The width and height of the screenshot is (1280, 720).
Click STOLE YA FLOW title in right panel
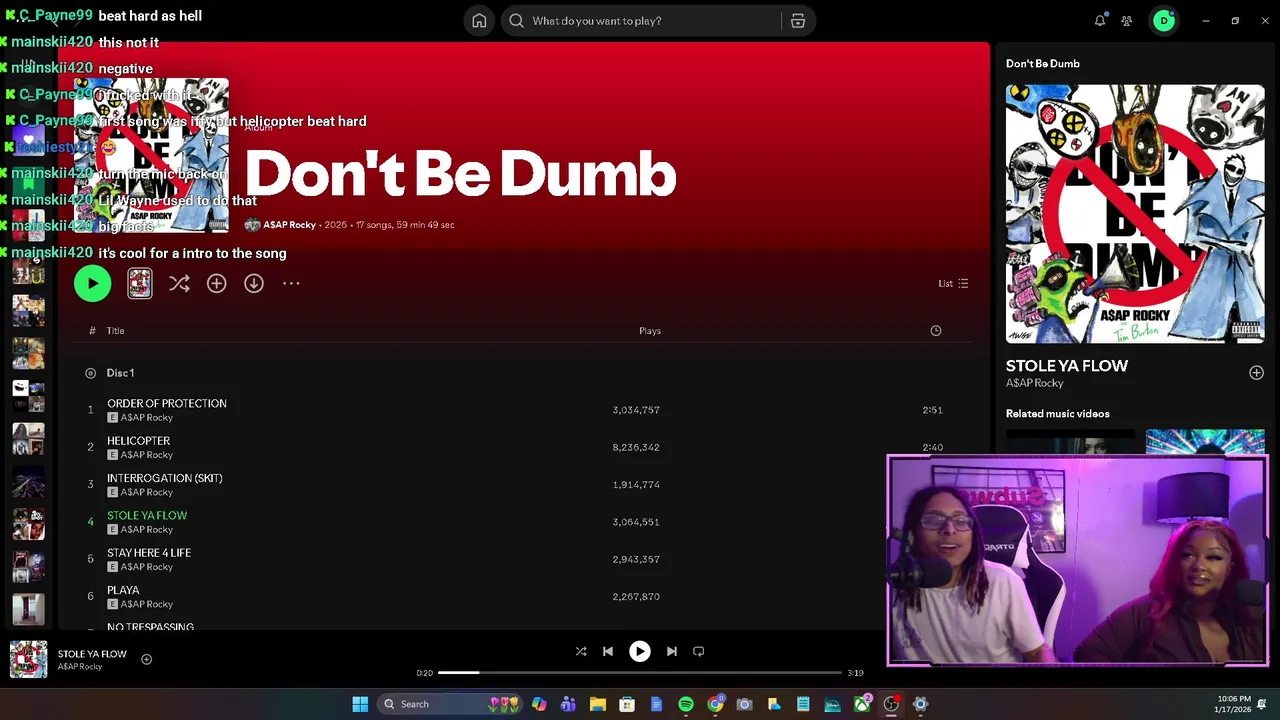point(1067,366)
